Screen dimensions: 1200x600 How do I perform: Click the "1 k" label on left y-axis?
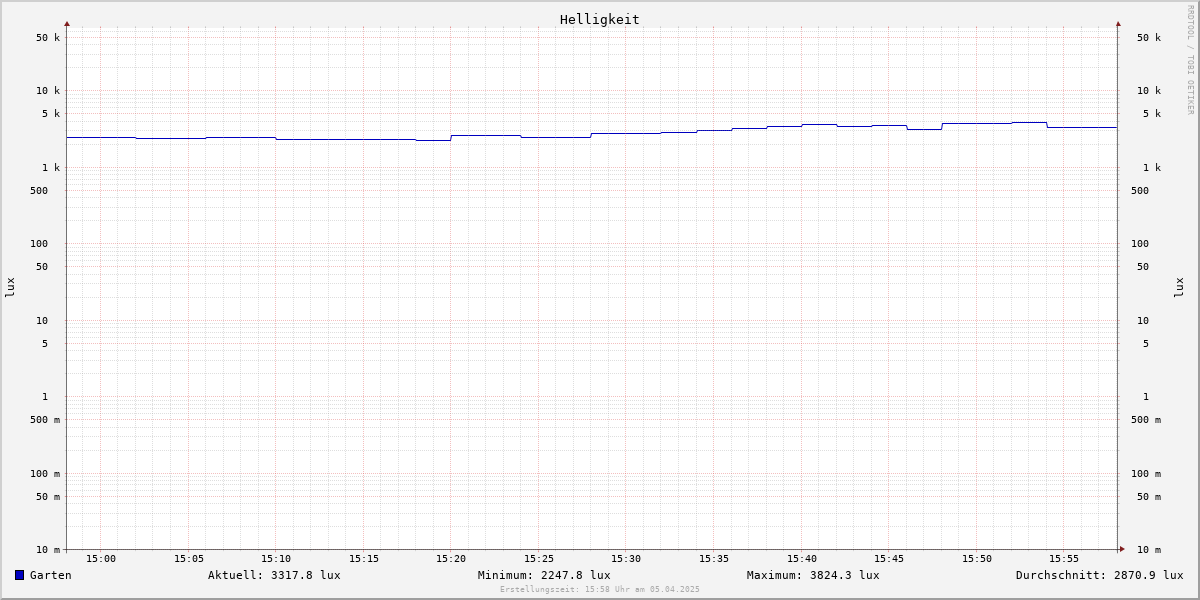tap(51, 168)
